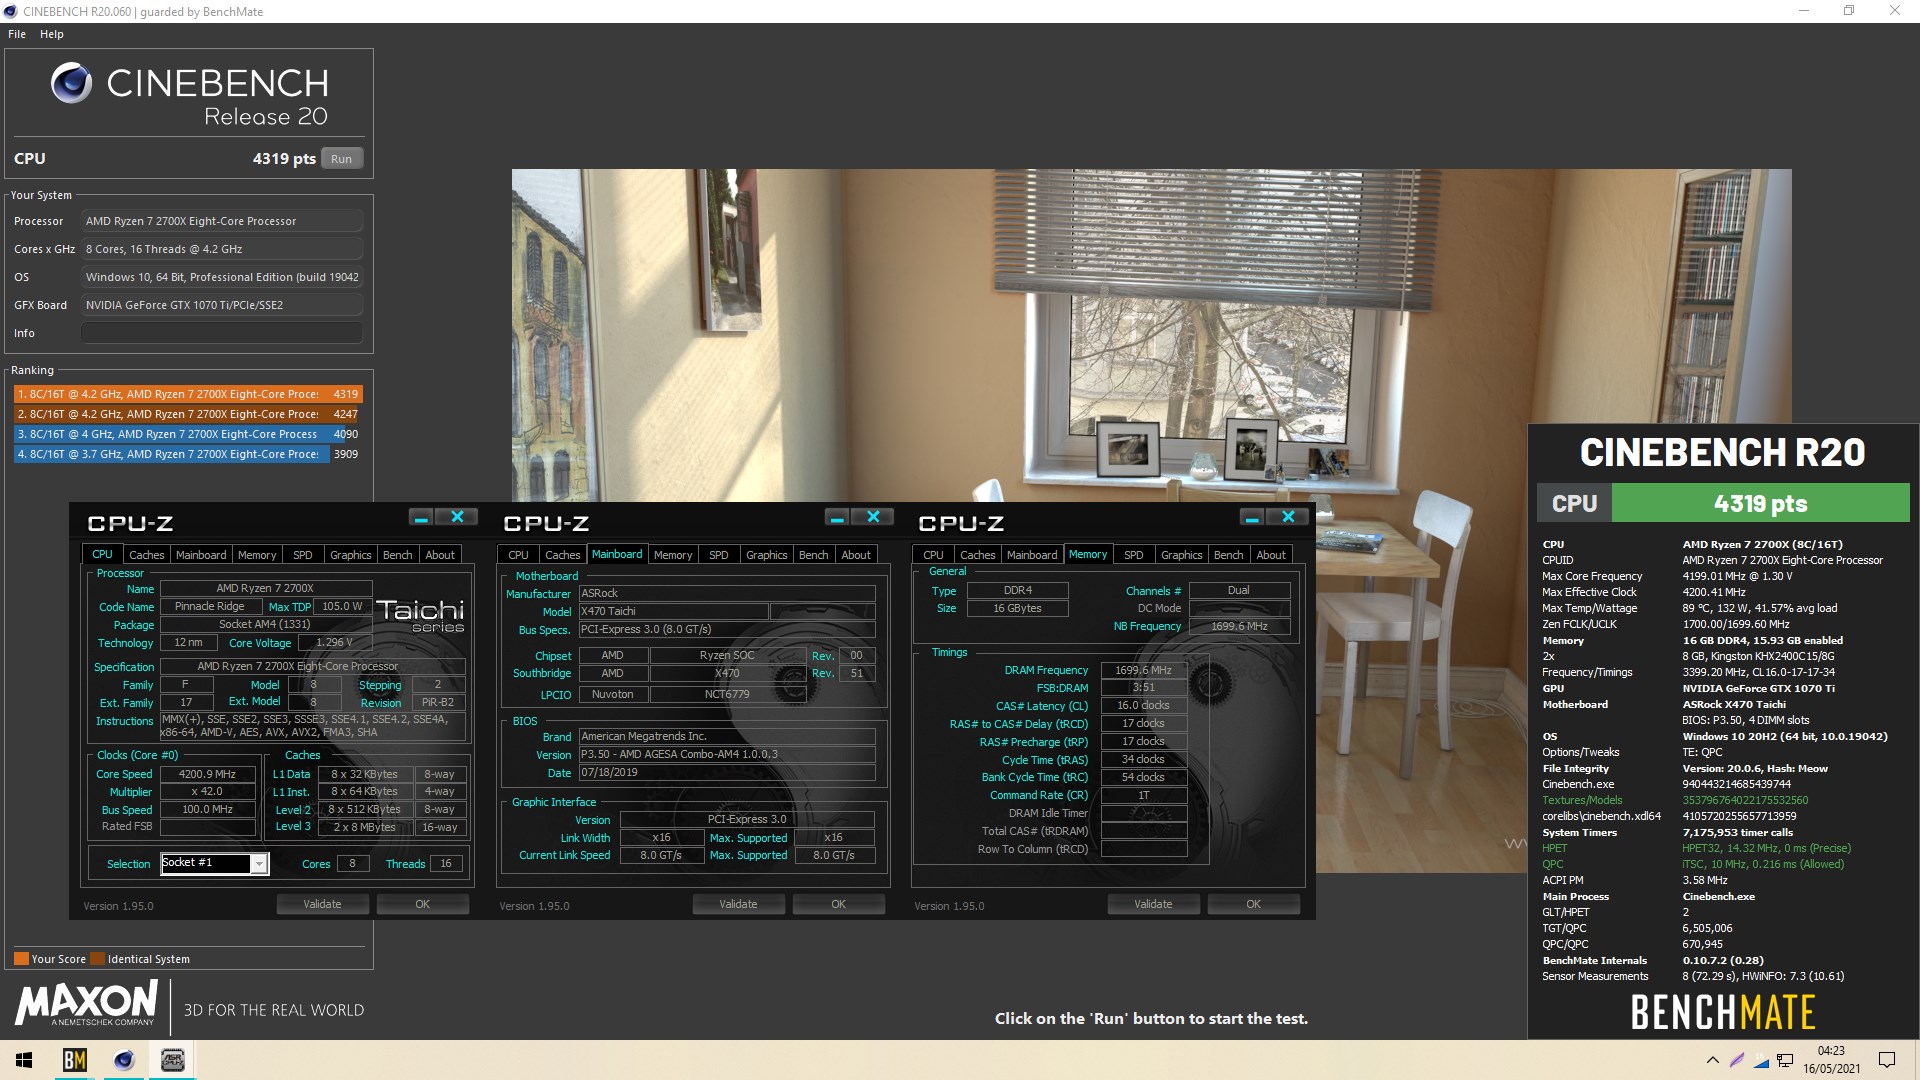
Task: Select CPU tab in Mainboard CPU-Z window
Action: (518, 555)
